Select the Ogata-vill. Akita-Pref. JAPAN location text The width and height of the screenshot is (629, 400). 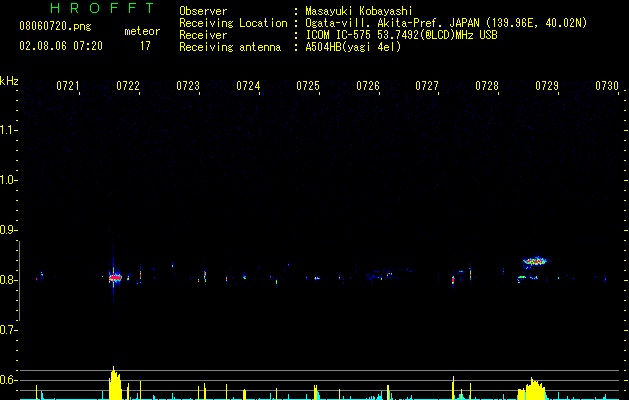point(446,23)
